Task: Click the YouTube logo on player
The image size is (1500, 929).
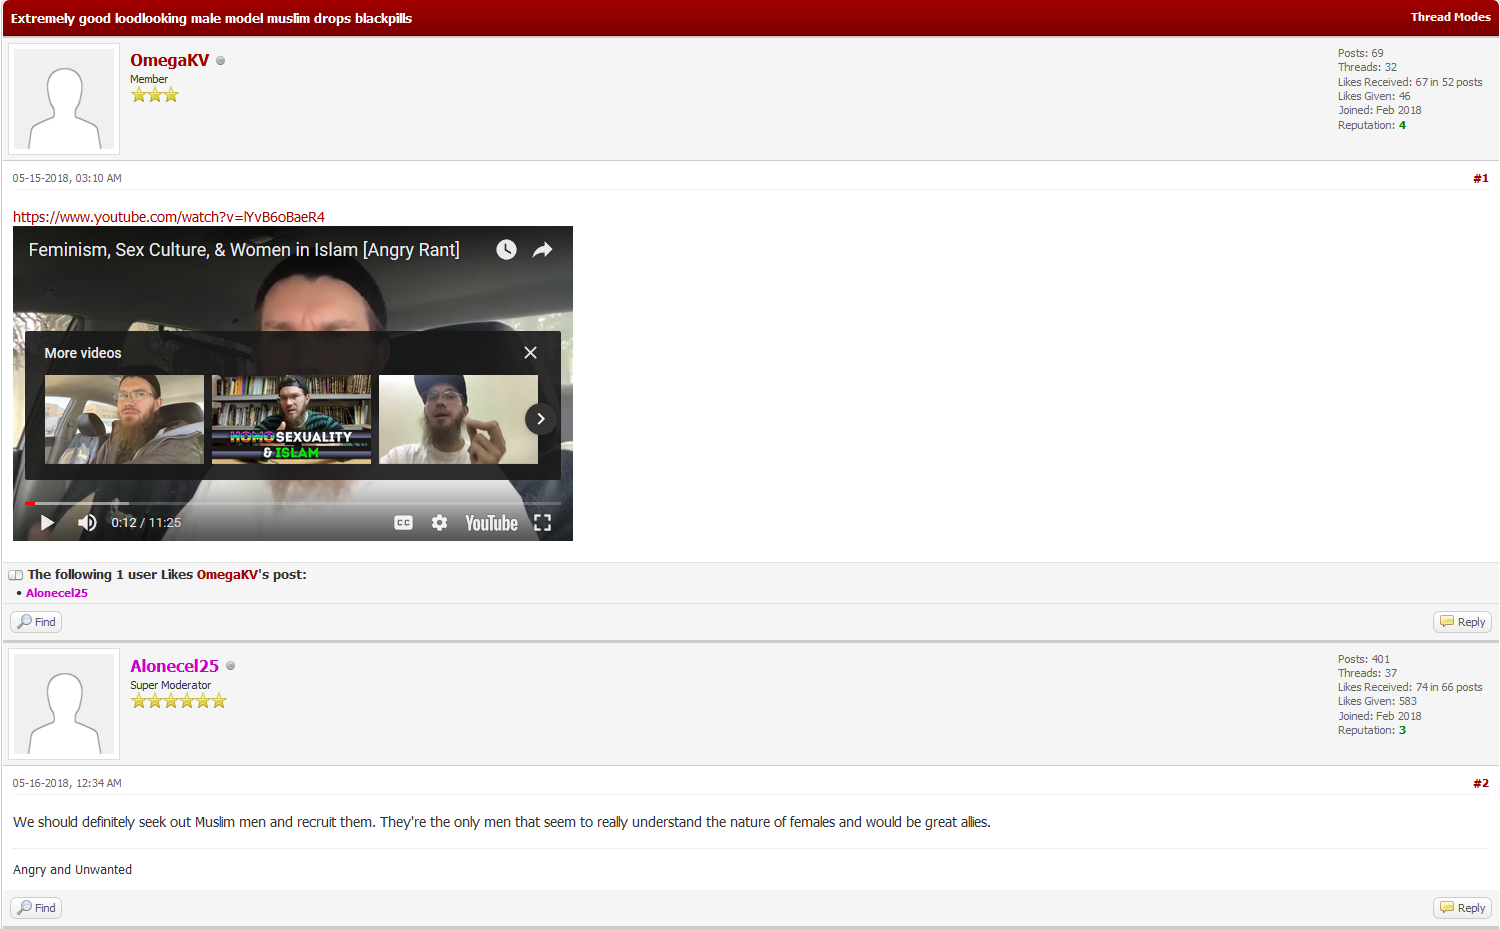Action: (x=491, y=523)
